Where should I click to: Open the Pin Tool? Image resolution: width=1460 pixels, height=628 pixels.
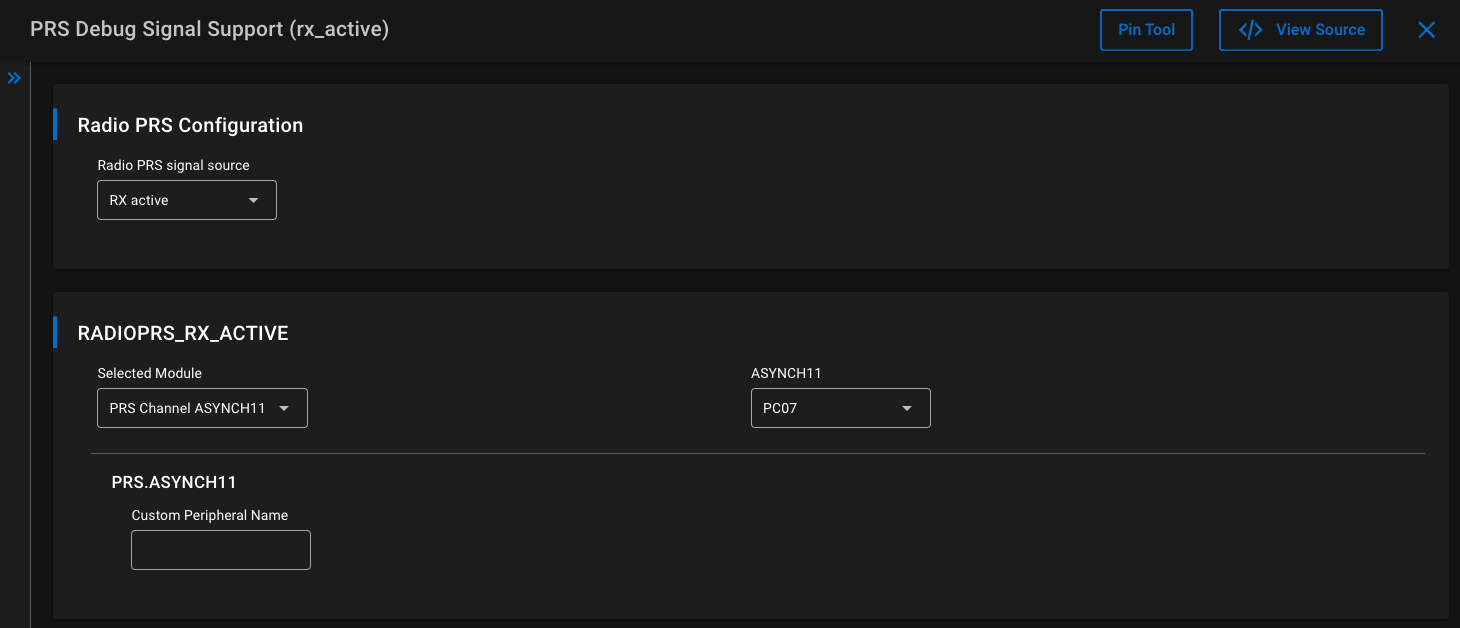click(1146, 30)
